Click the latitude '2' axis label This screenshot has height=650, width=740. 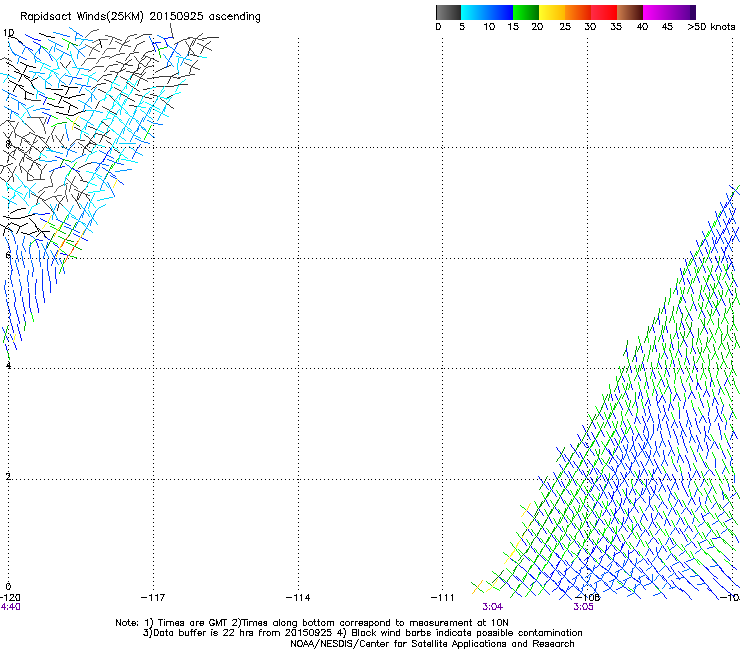[x=8, y=476]
